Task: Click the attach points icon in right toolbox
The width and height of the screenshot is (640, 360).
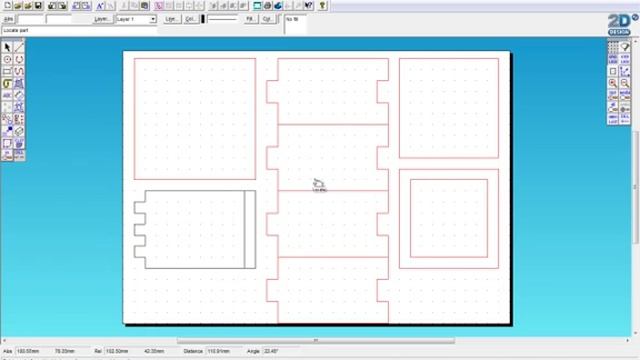Action: coord(625,71)
